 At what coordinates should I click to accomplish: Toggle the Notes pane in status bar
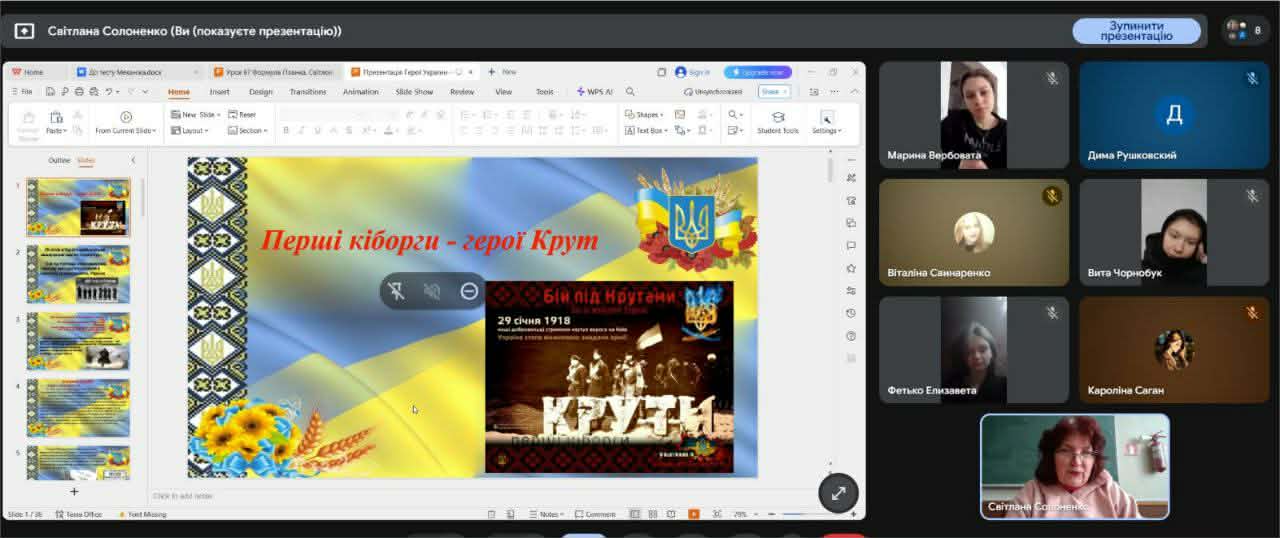point(548,514)
